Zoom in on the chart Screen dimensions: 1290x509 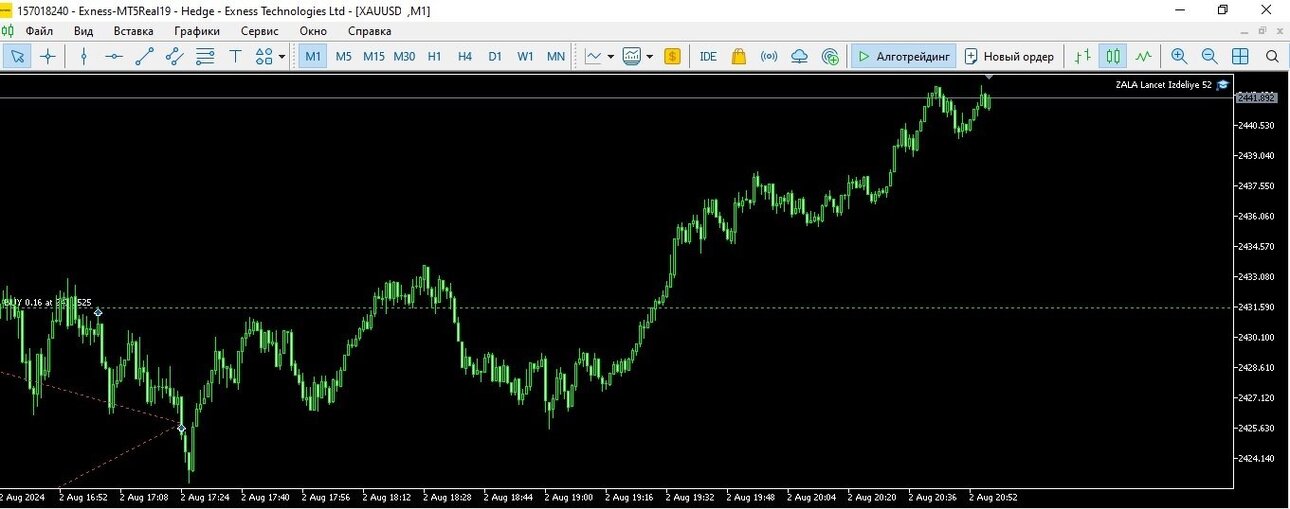point(1179,57)
